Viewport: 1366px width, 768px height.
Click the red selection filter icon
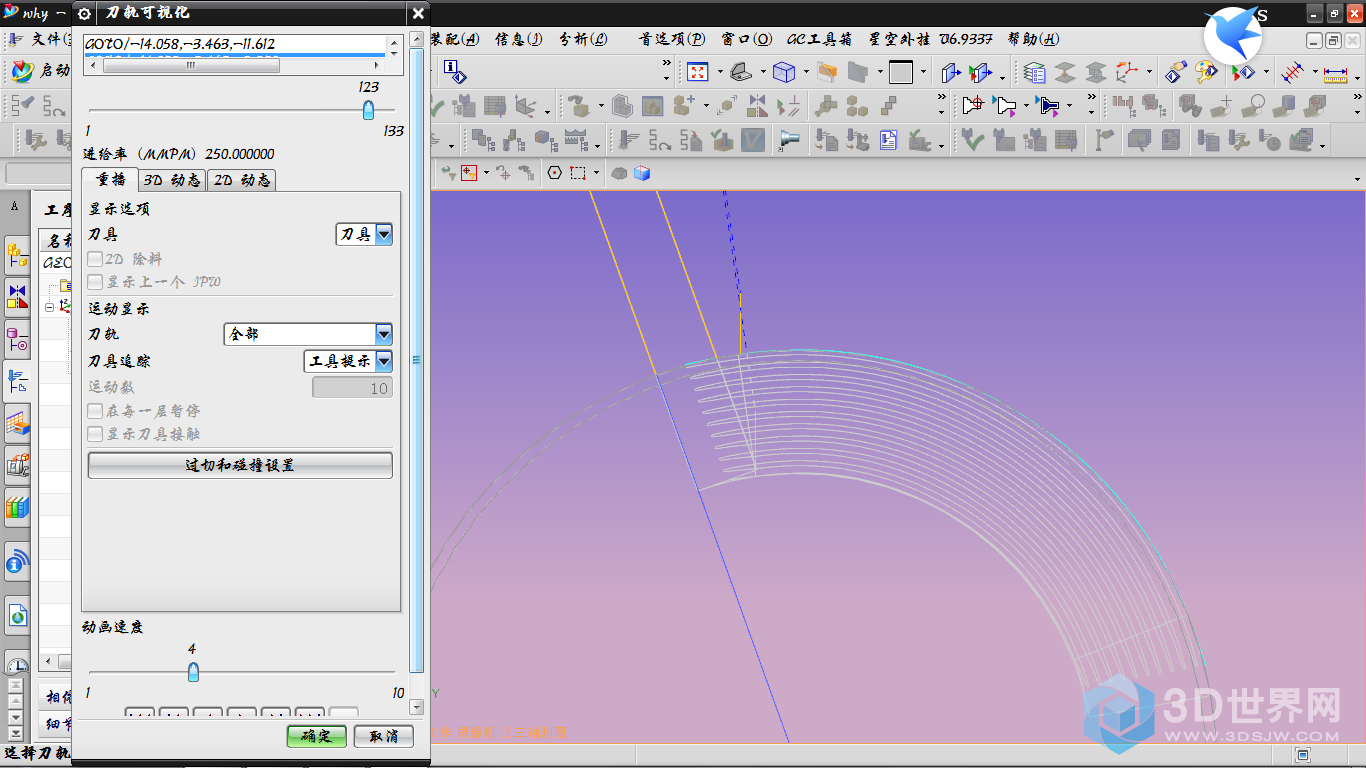point(469,173)
